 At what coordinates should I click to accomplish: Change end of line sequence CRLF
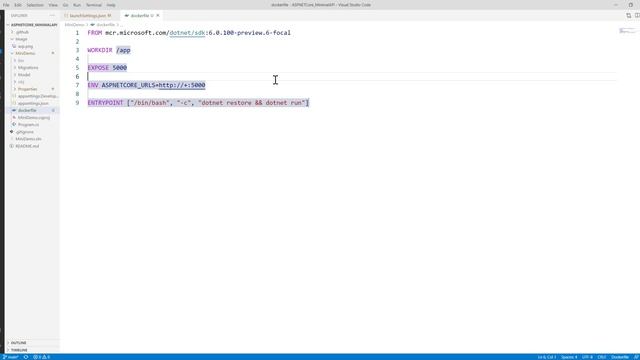tap(602, 357)
